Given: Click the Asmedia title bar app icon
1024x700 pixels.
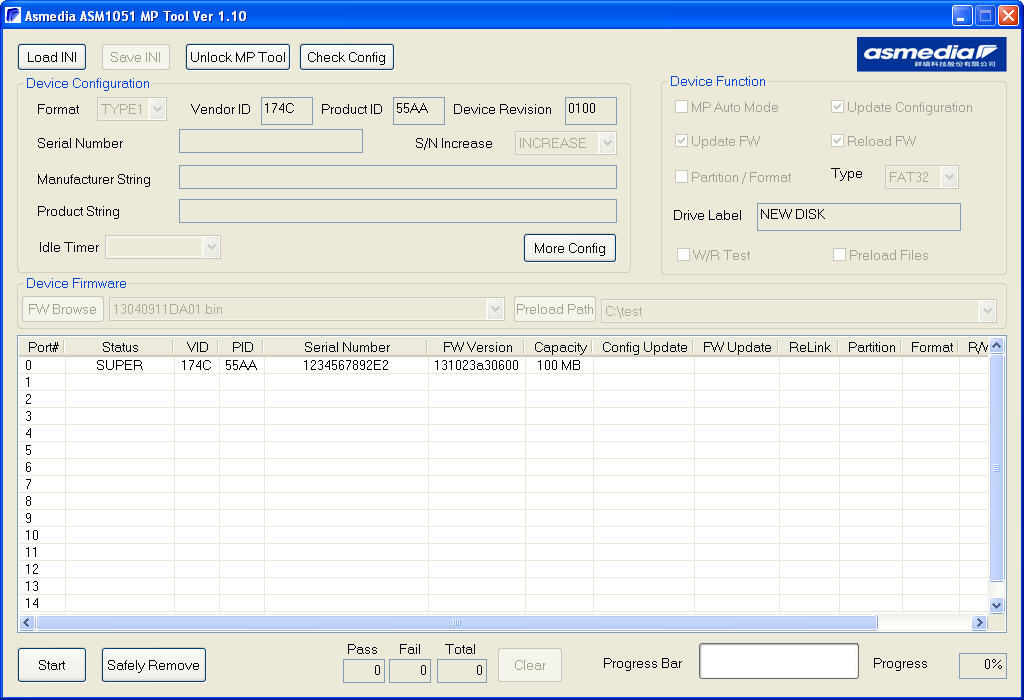Looking at the screenshot, I should pos(12,16).
